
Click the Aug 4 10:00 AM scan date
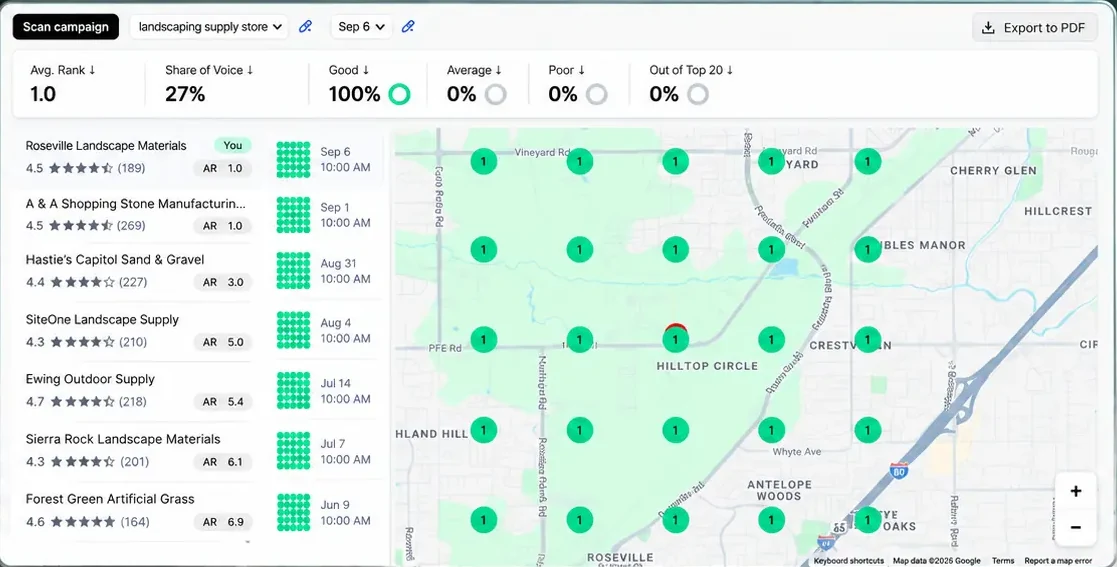tap(345, 331)
